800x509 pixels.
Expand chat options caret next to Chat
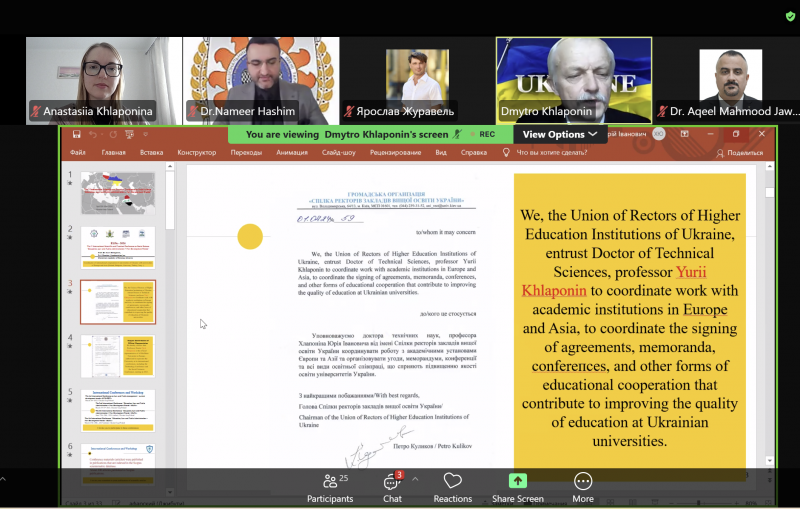tap(415, 480)
